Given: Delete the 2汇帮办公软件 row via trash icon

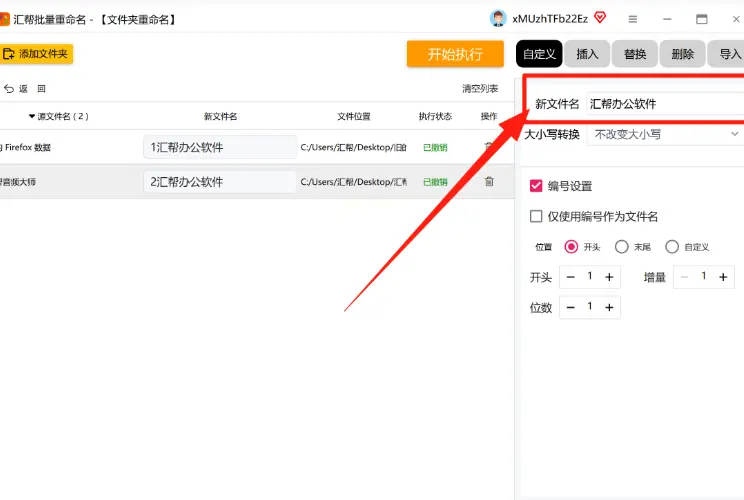Looking at the screenshot, I should [489, 181].
